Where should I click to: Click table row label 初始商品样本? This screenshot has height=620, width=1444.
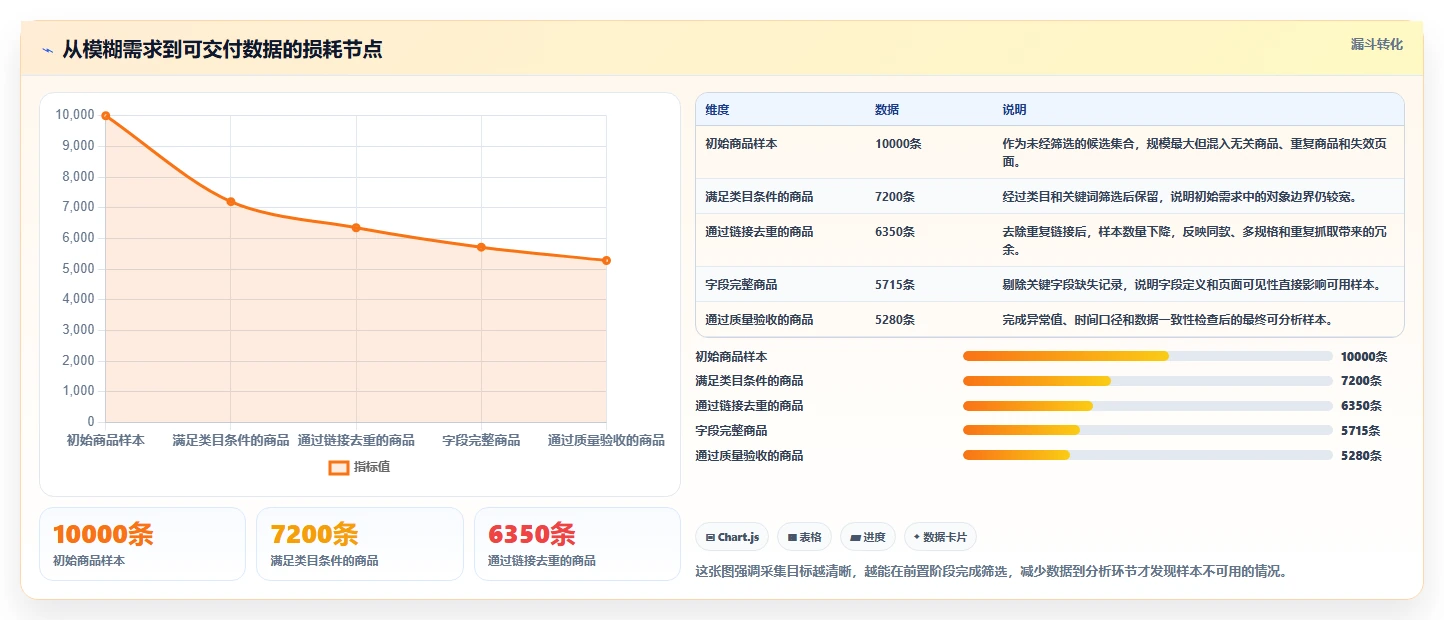[x=741, y=144]
